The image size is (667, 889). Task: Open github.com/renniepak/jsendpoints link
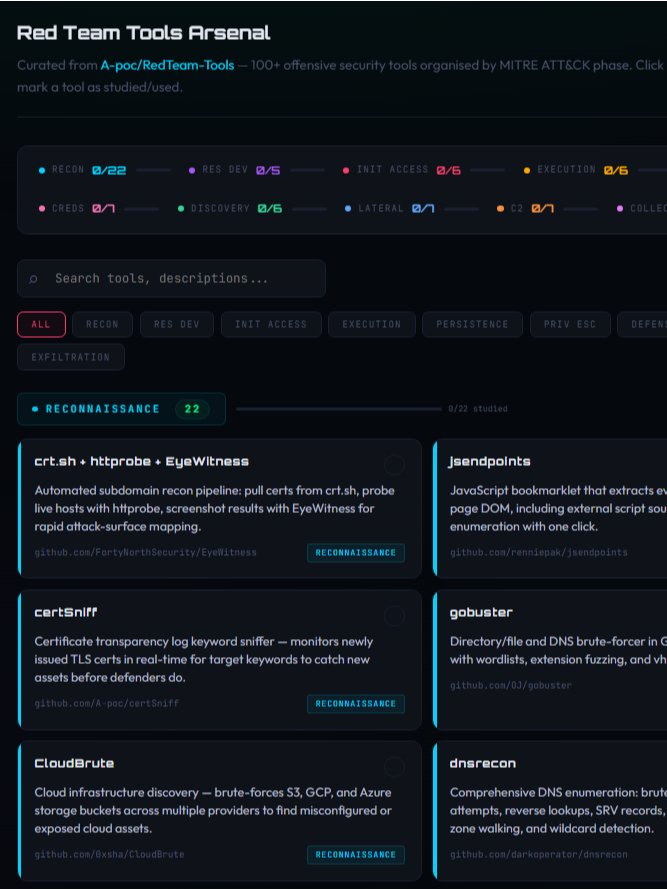click(539, 552)
